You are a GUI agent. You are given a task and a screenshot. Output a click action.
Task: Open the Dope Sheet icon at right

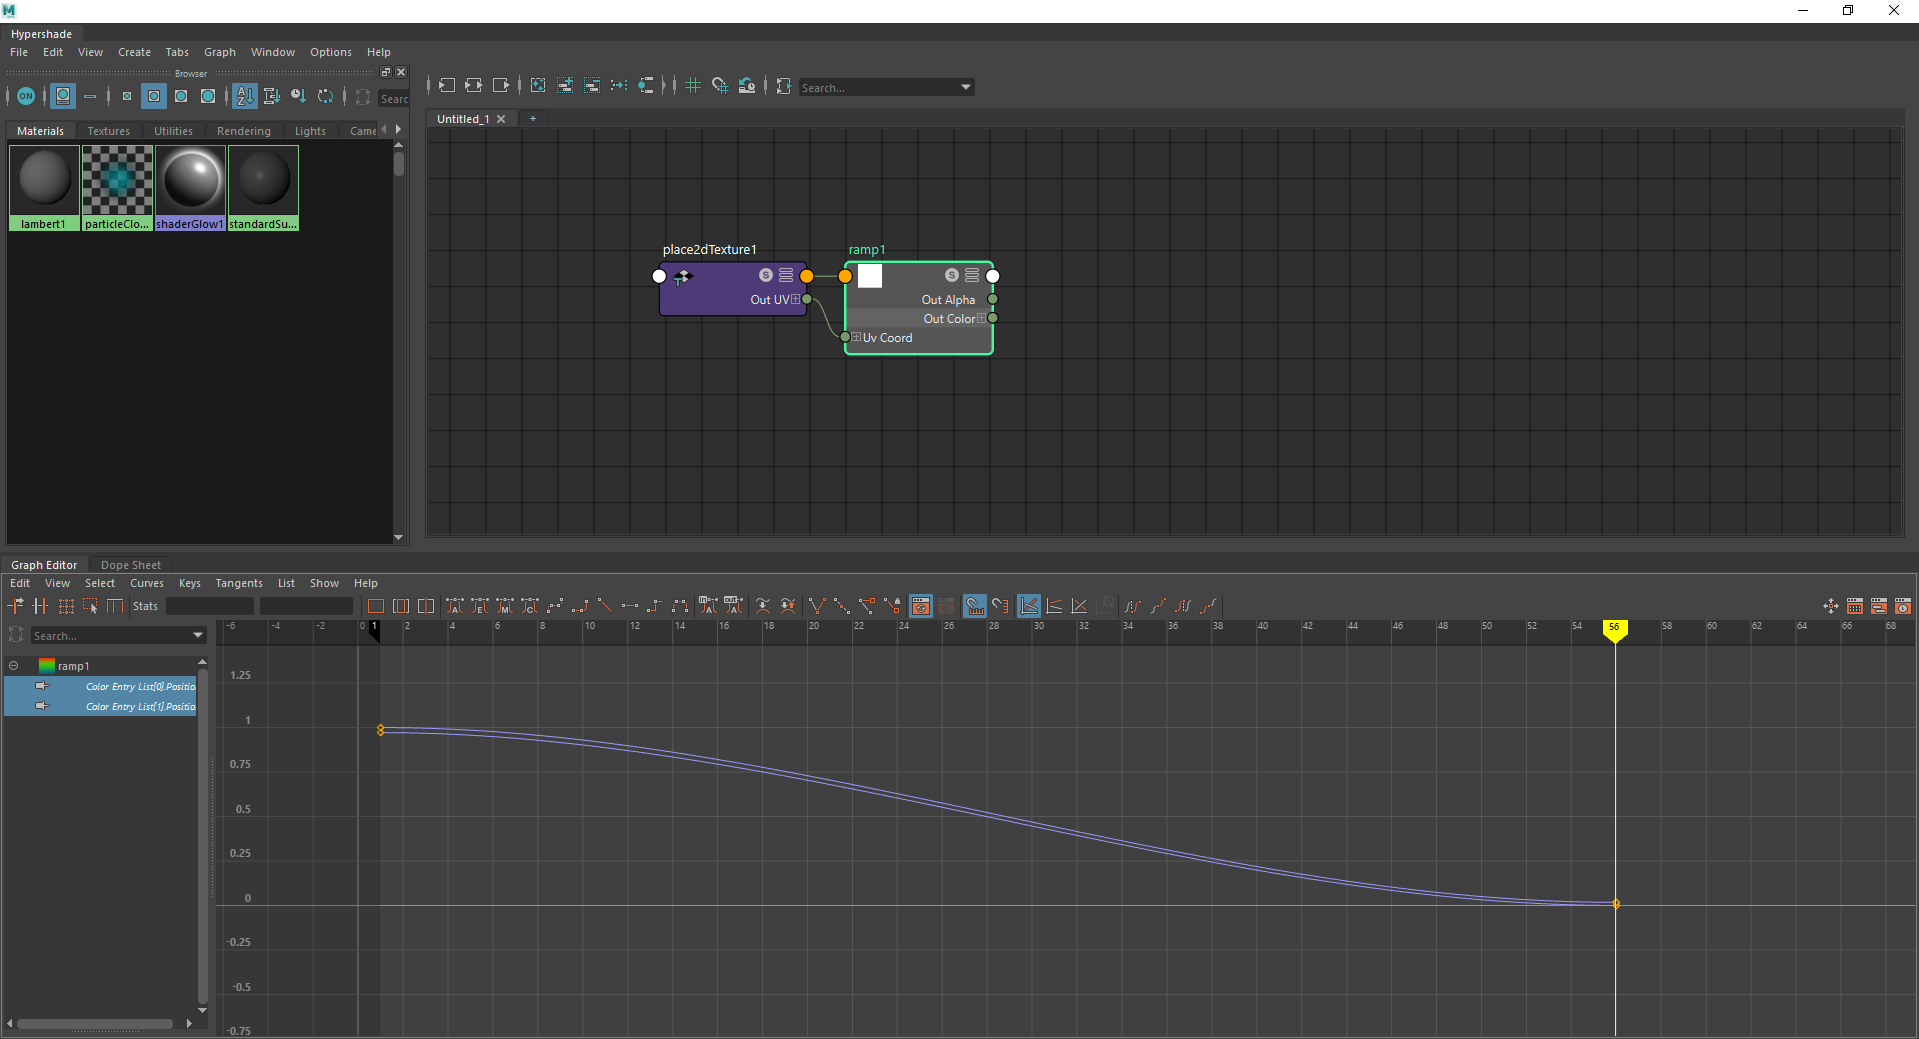point(1854,606)
